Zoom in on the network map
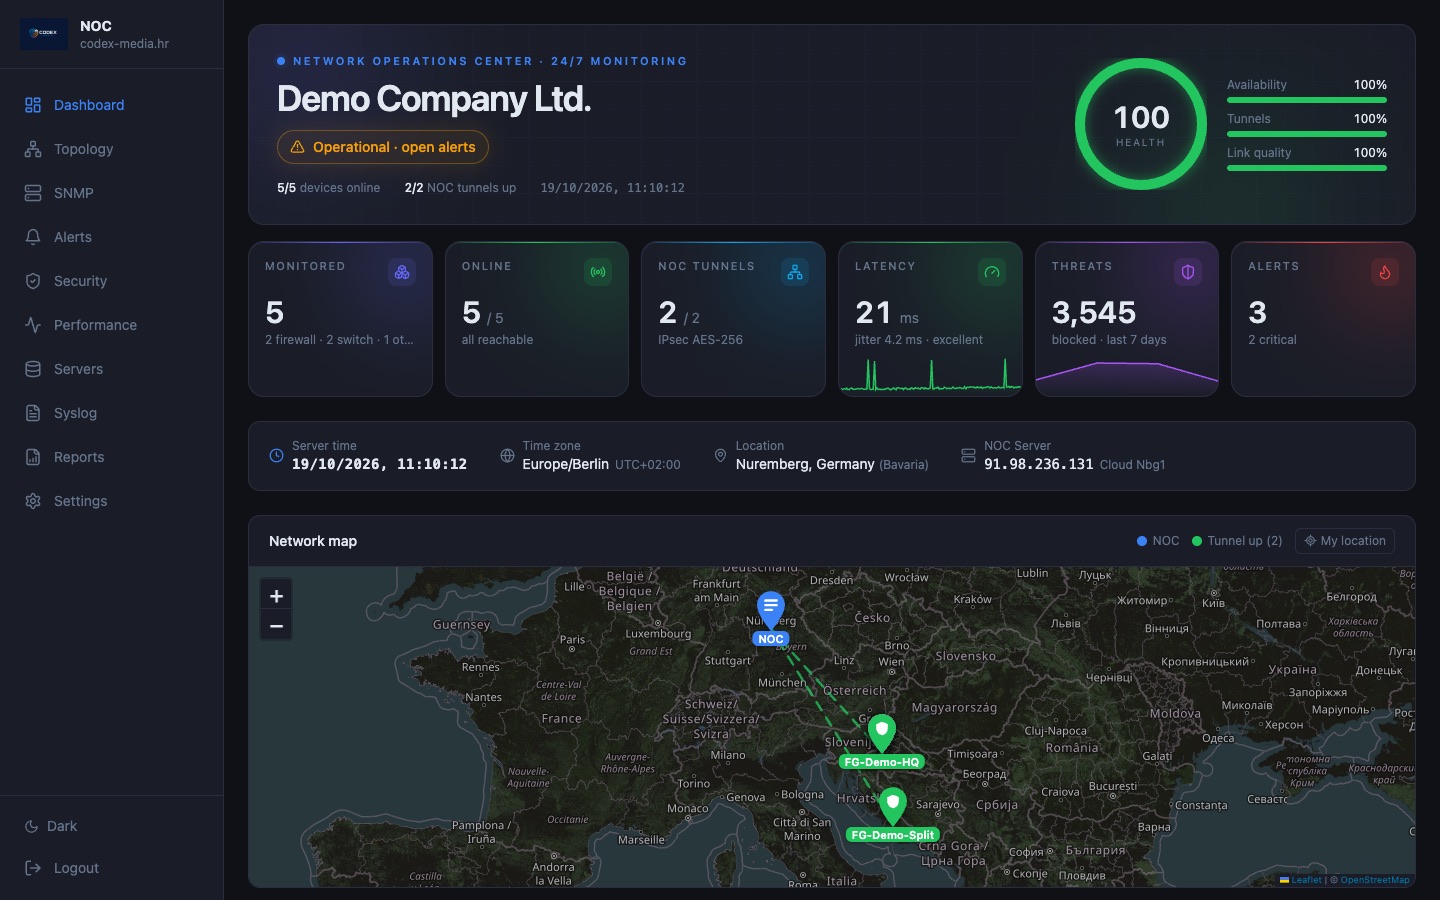Image resolution: width=1440 pixels, height=900 pixels. tap(277, 596)
